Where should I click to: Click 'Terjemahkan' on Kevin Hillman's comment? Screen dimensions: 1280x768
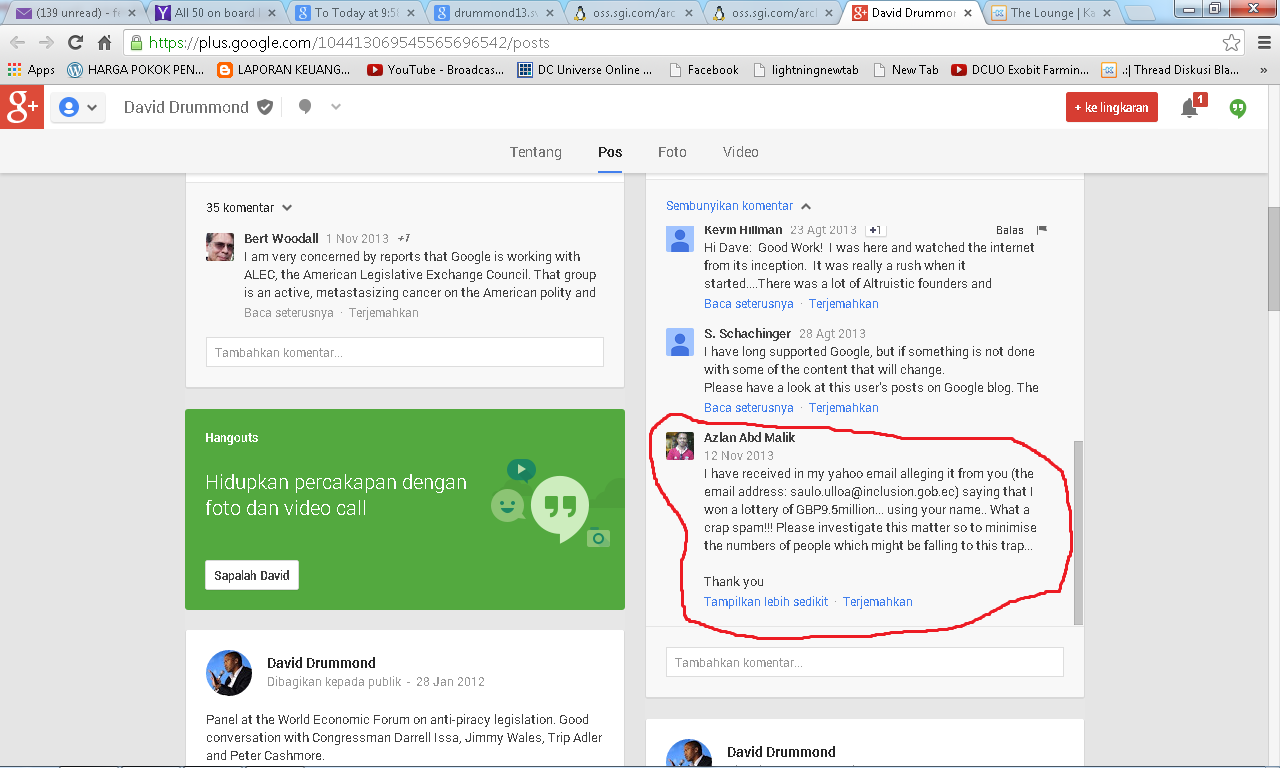point(844,304)
